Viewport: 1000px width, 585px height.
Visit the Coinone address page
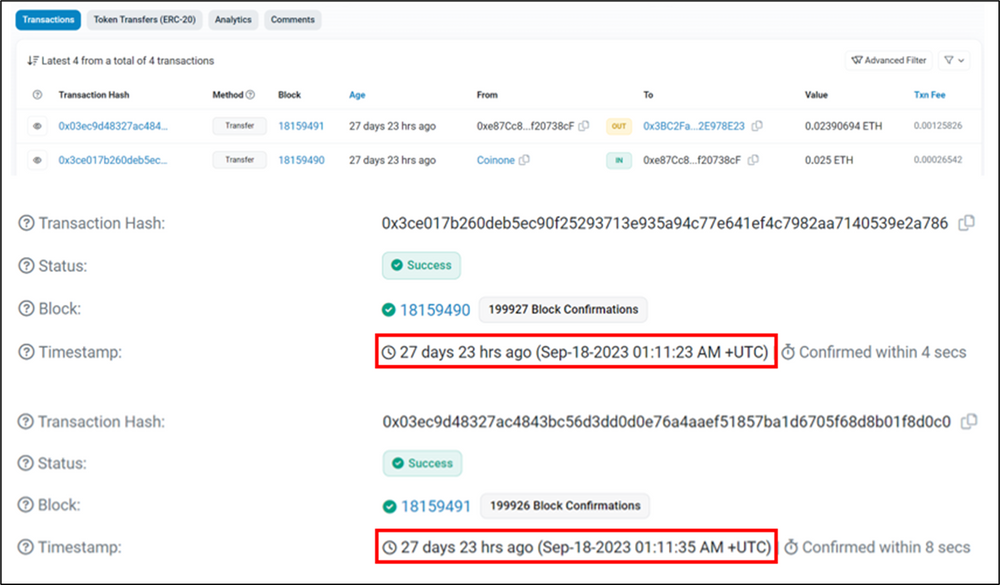[494, 159]
